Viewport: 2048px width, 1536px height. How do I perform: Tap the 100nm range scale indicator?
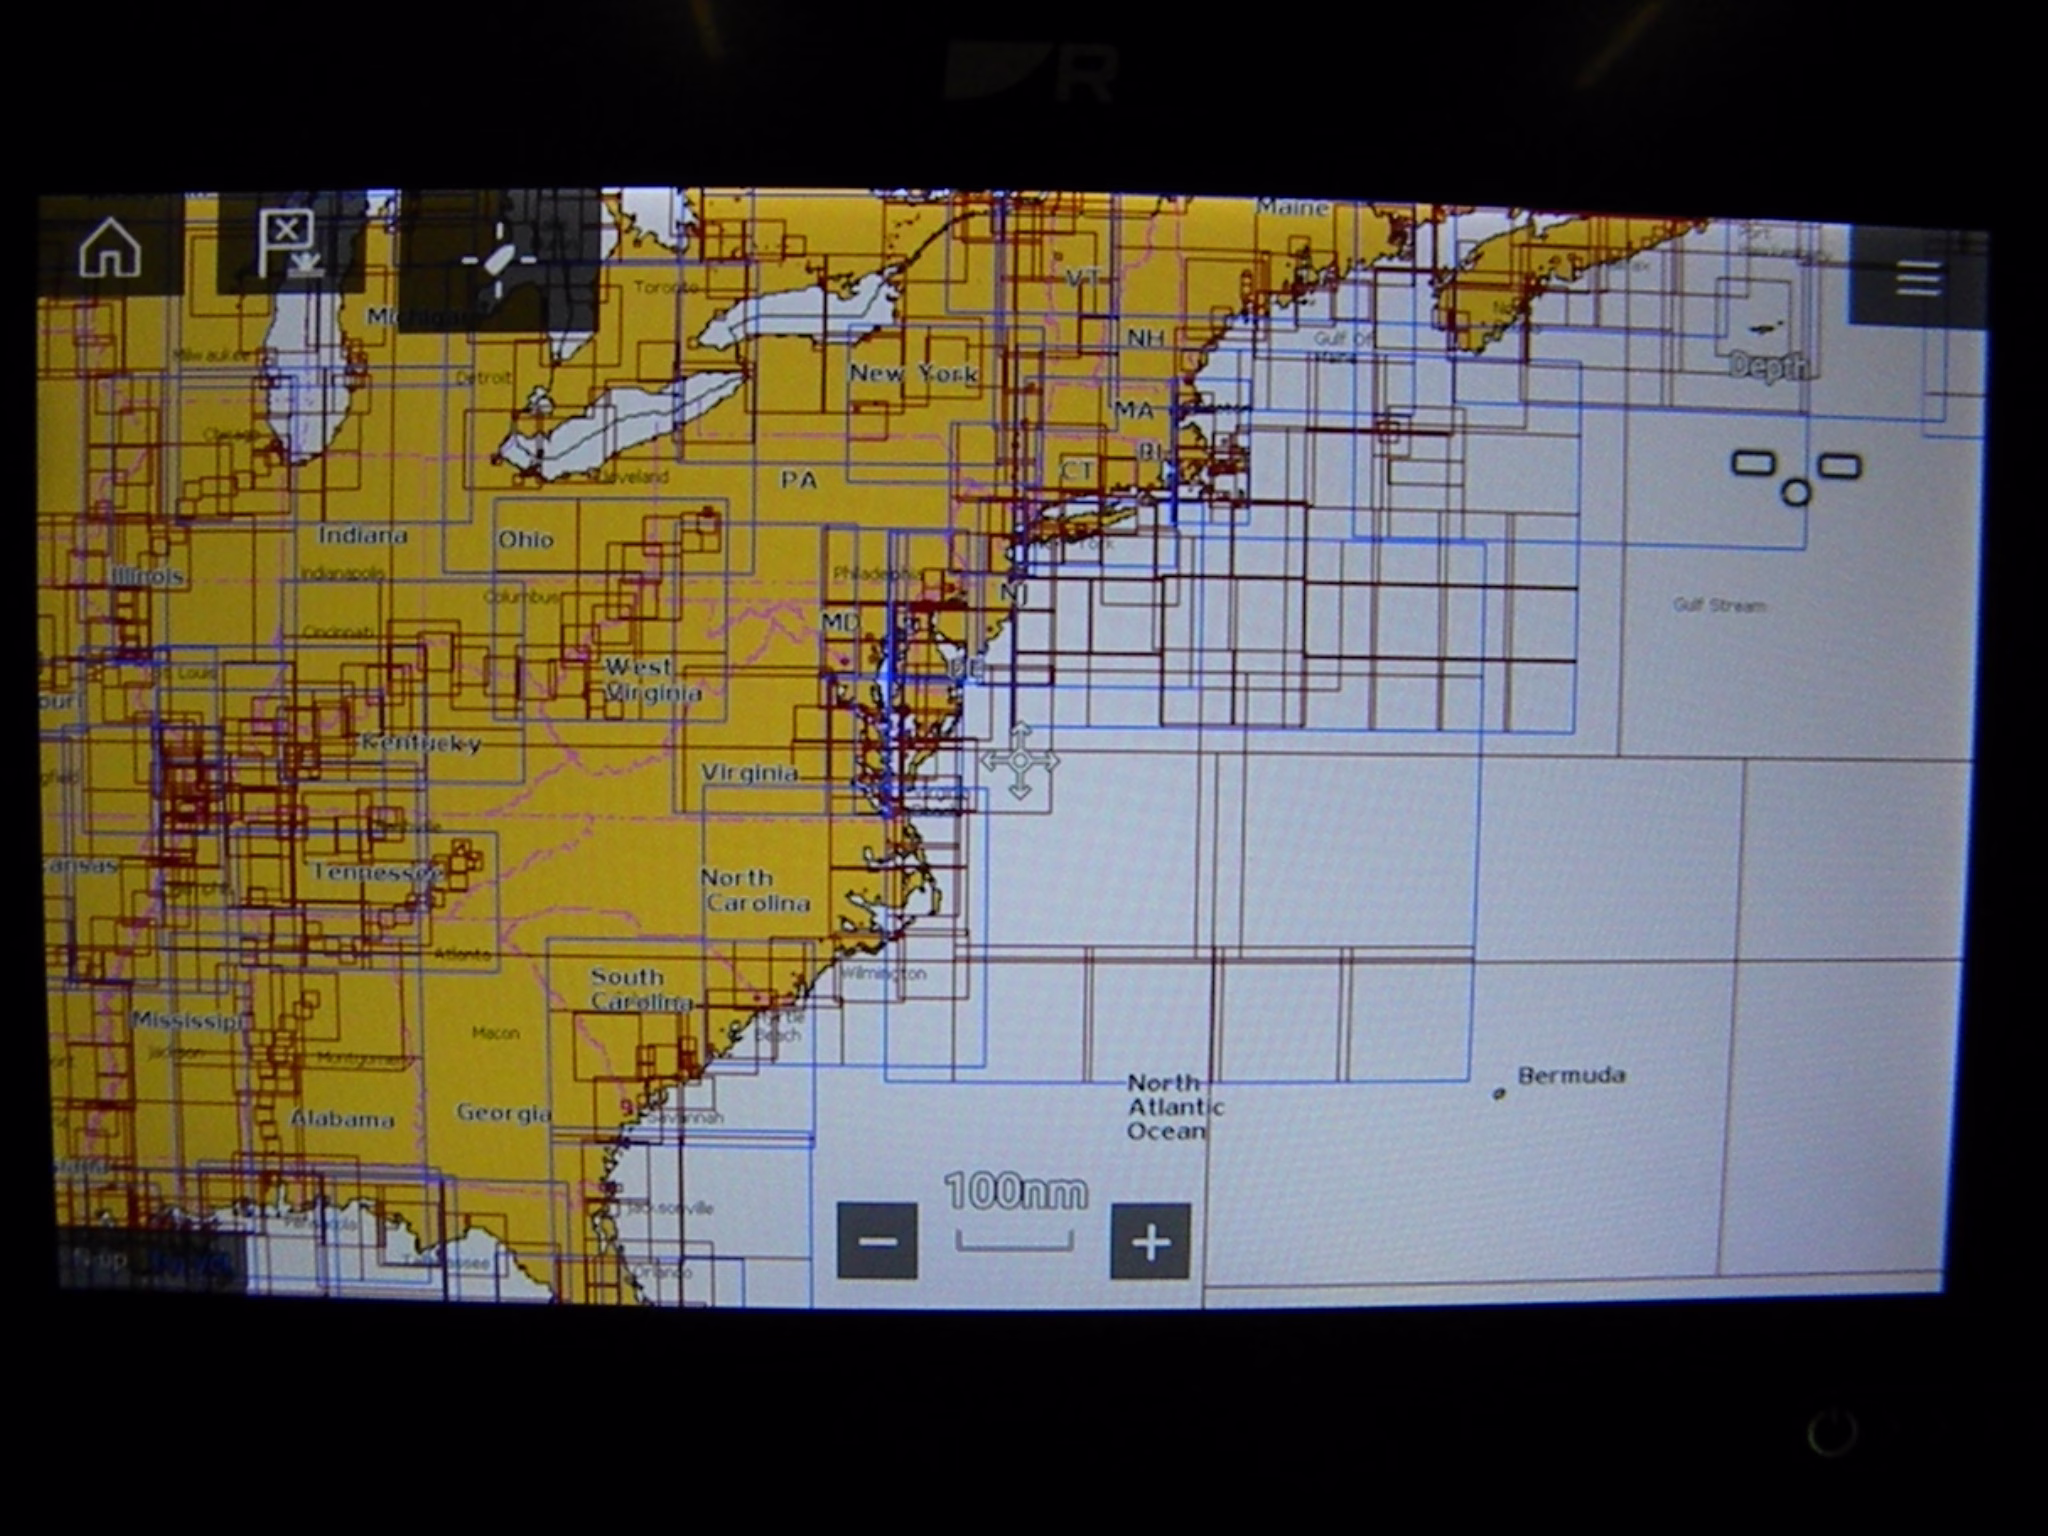(x=1015, y=1194)
